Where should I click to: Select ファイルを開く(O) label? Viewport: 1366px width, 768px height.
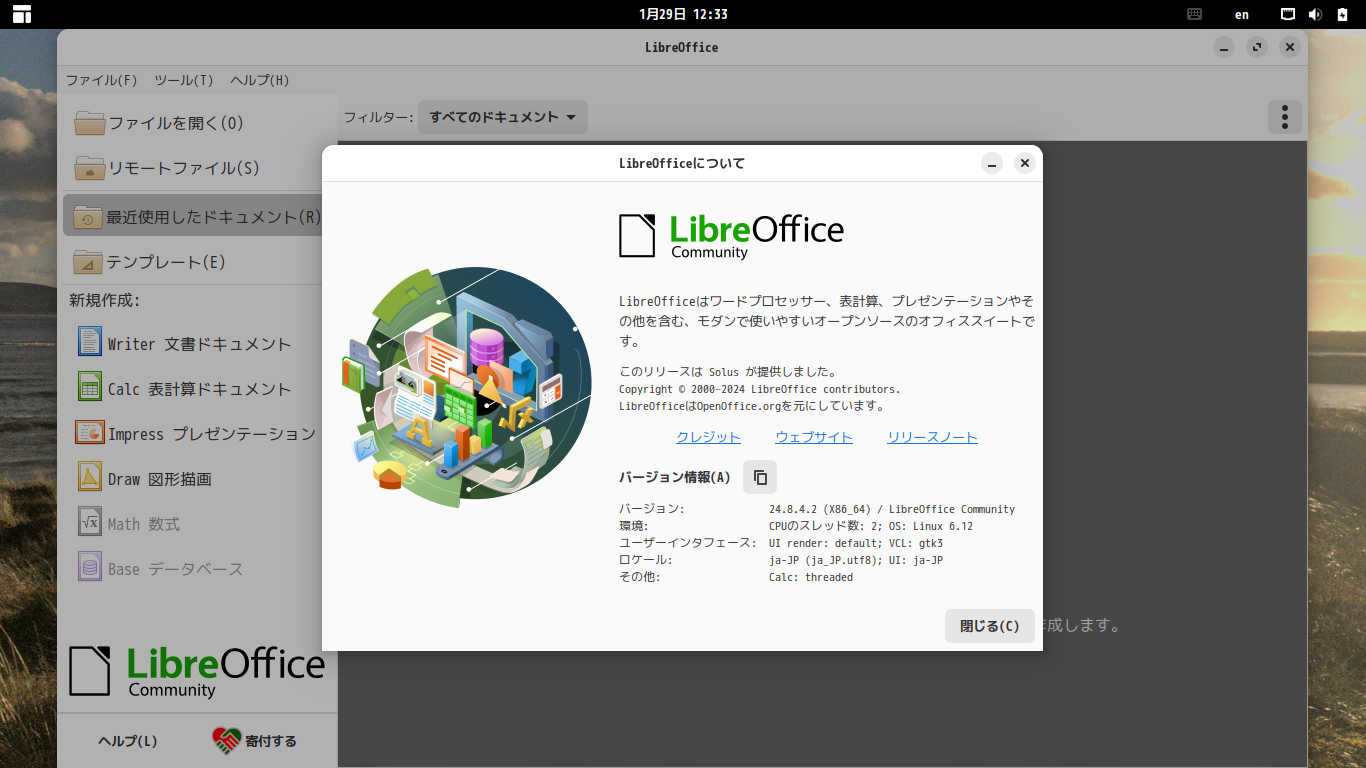(176, 123)
